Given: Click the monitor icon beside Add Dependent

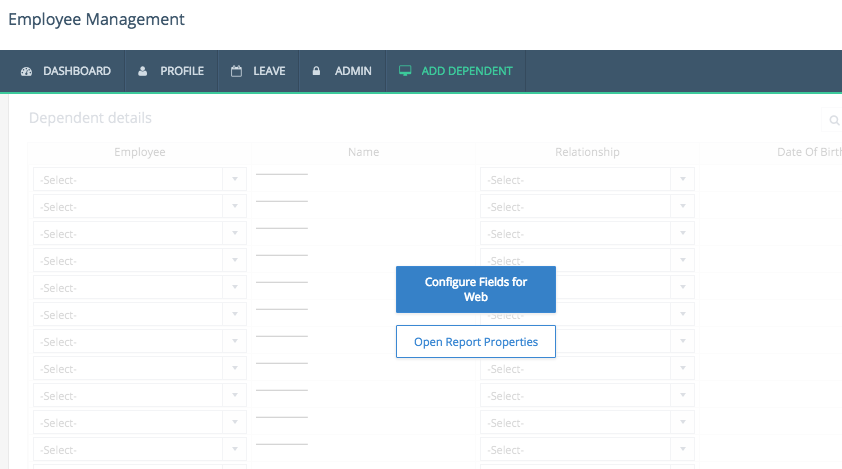Looking at the screenshot, I should point(405,71).
